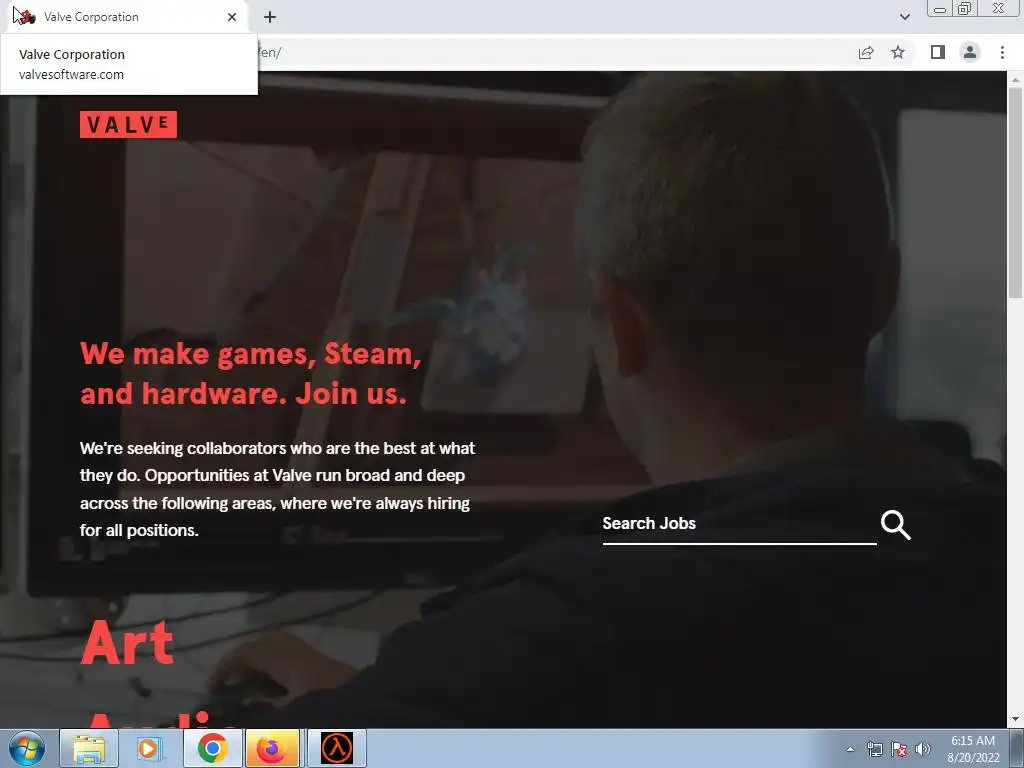Open the Windows Start menu
Viewport: 1024px width, 768px height.
[x=27, y=748]
